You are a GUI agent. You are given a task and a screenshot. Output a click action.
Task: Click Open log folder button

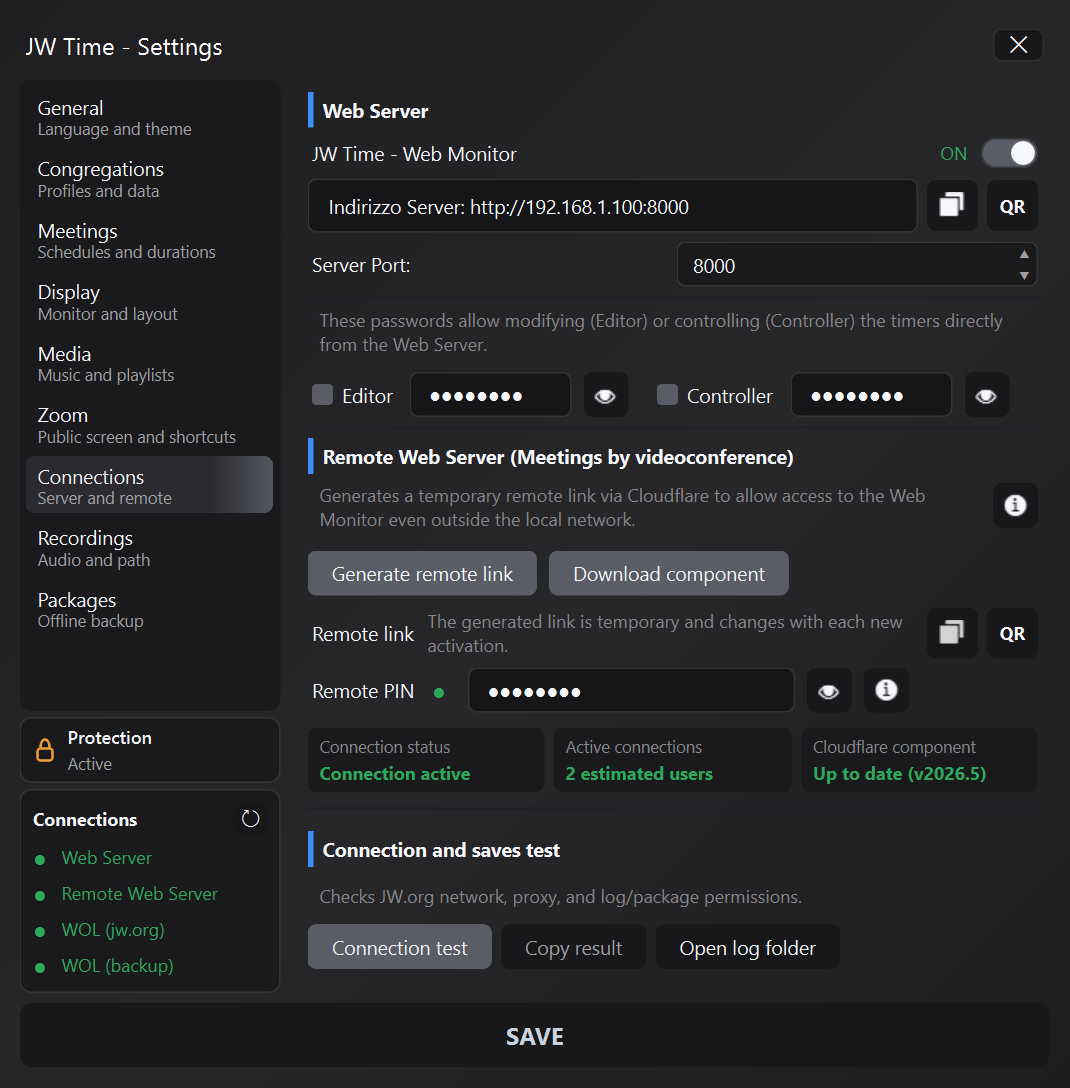[747, 947]
